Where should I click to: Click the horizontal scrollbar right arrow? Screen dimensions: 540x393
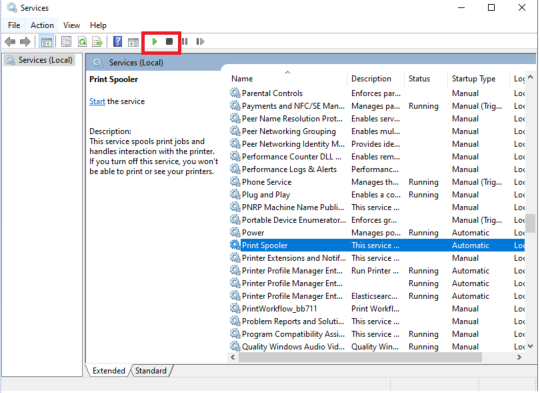(x=519, y=357)
